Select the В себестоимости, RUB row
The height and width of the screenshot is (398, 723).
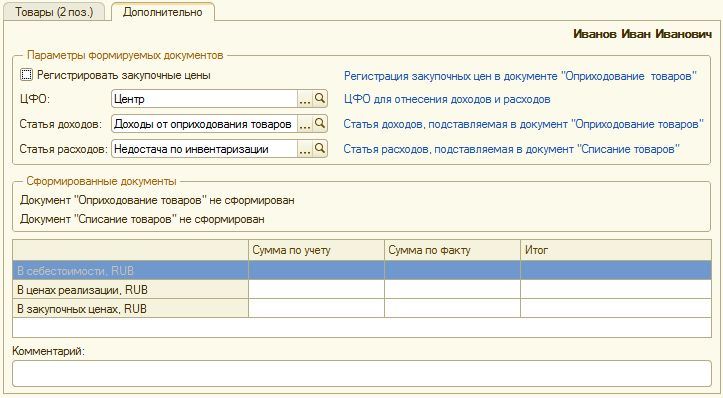coord(362,271)
